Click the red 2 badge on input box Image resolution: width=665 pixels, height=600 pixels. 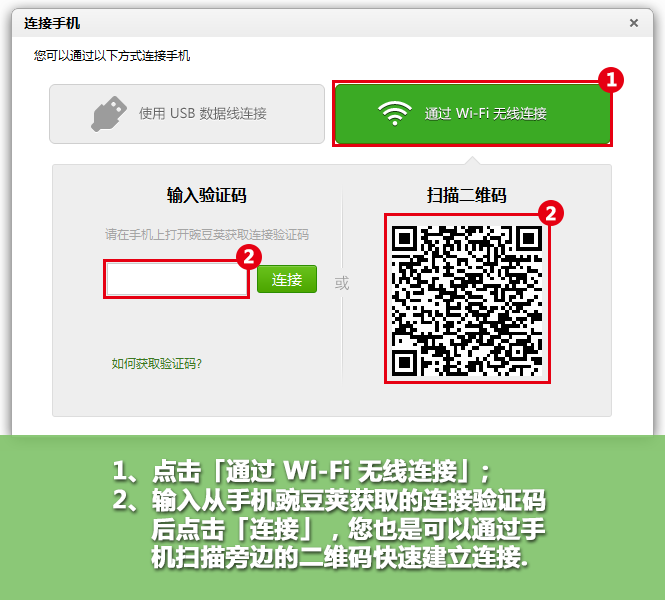coord(249,257)
